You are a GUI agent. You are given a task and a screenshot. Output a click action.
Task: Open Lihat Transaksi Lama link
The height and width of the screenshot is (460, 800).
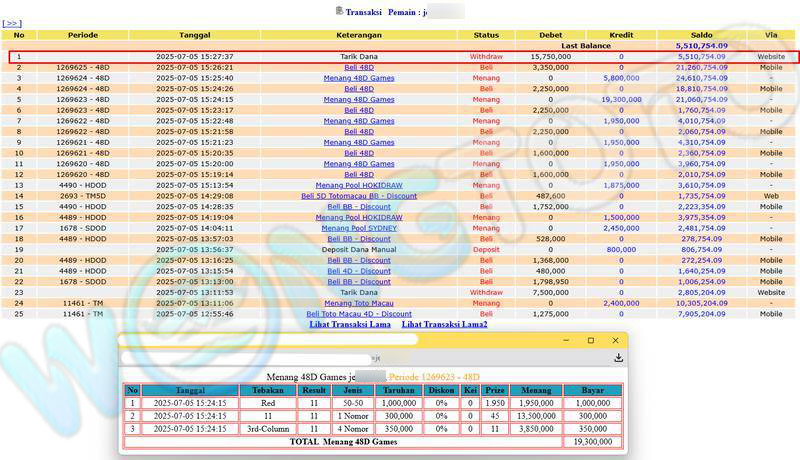pos(350,324)
